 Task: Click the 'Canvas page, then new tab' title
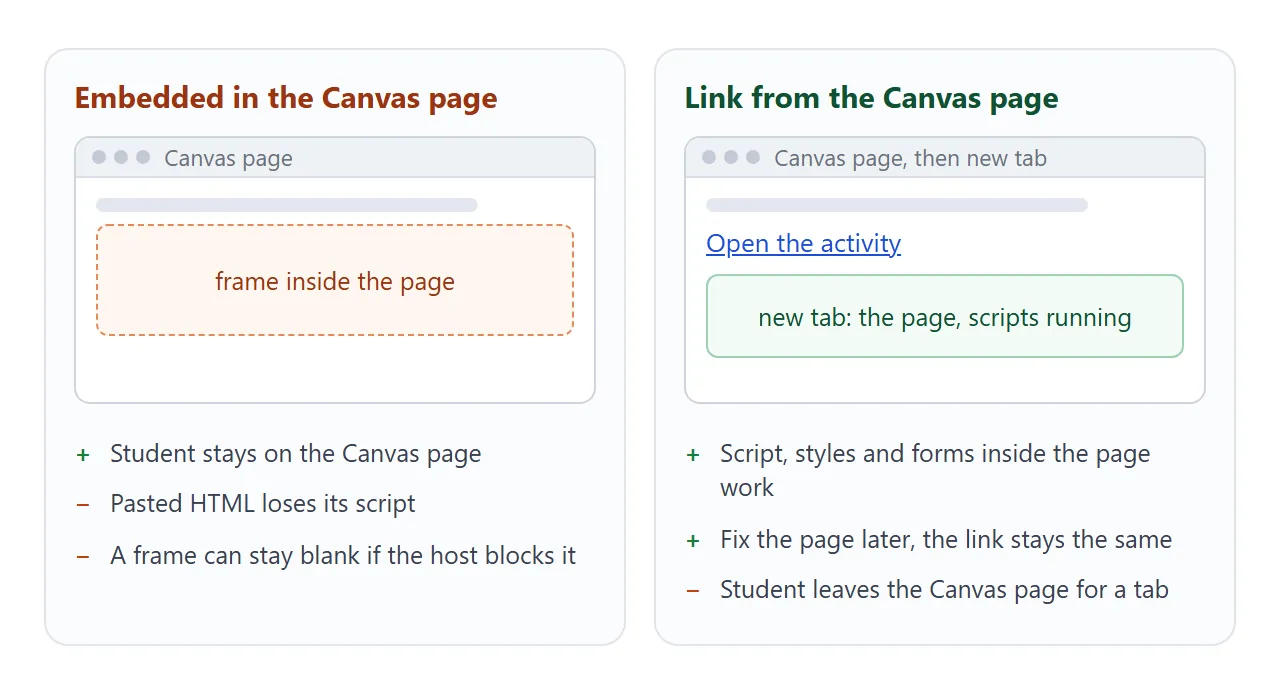click(910, 158)
